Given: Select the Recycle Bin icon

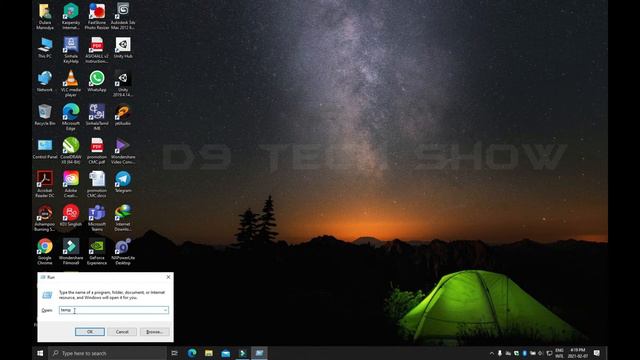Looking at the screenshot, I should (x=45, y=115).
